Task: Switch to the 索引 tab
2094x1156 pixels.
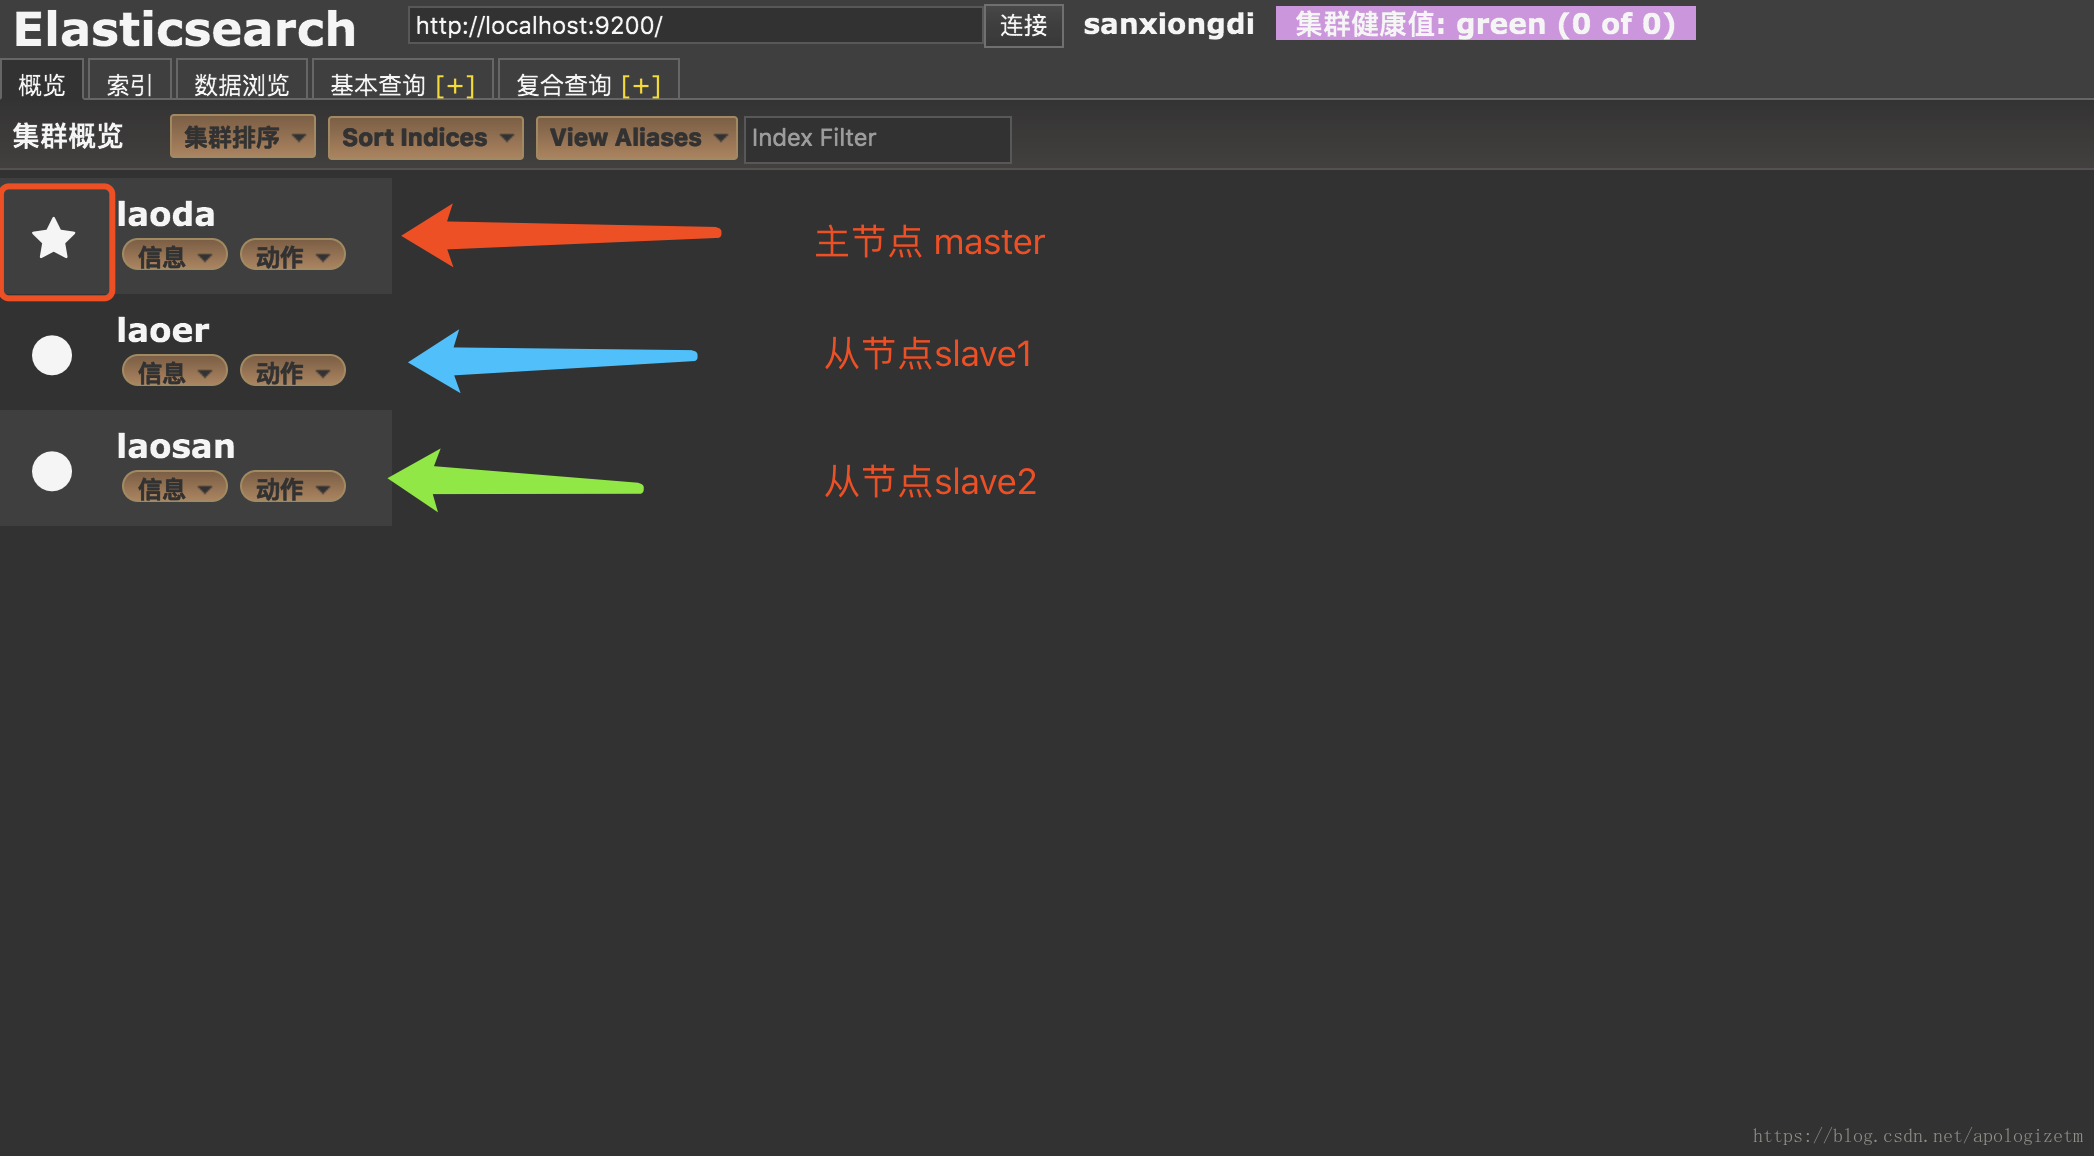Action: tap(130, 85)
